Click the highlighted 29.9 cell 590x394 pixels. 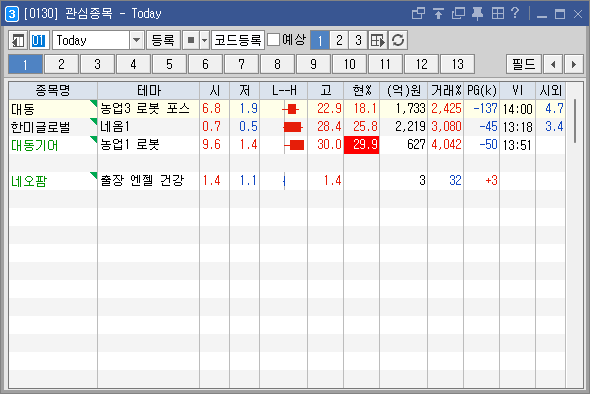pos(362,145)
